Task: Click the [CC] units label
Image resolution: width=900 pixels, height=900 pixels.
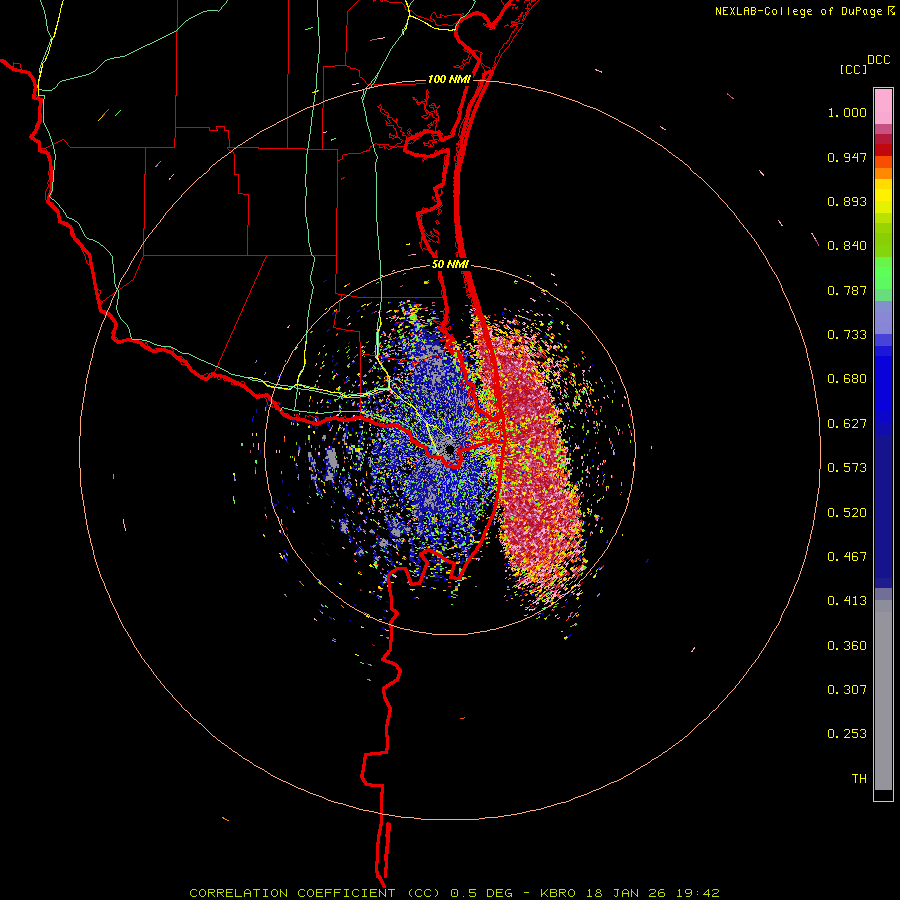Action: click(x=853, y=69)
